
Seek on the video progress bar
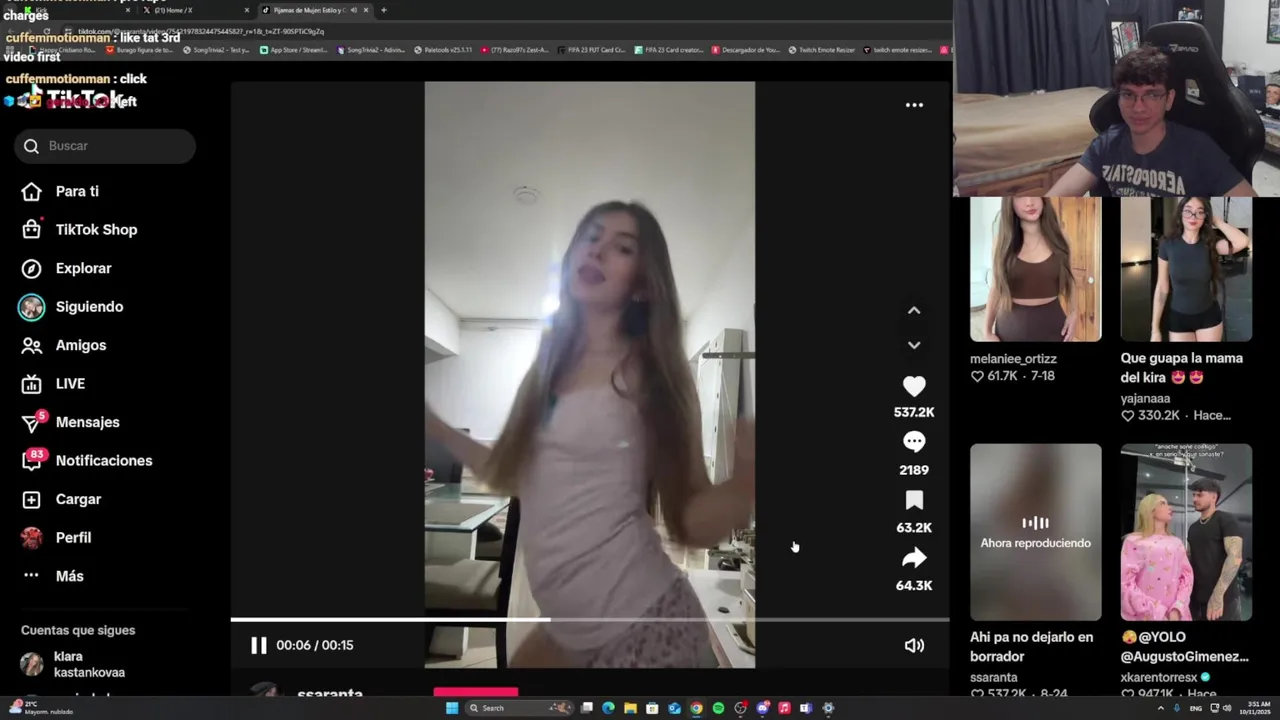coord(590,620)
